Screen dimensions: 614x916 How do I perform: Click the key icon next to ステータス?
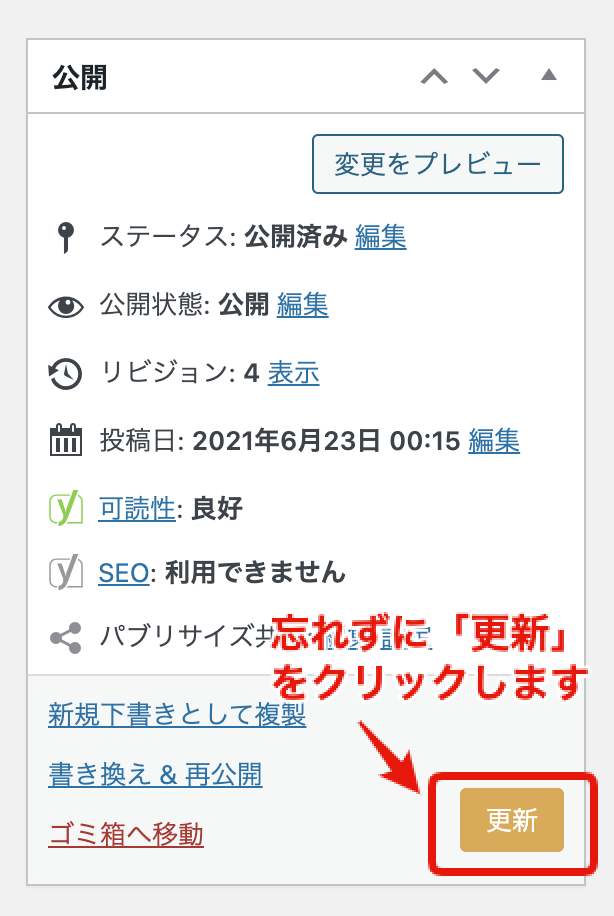click(65, 240)
